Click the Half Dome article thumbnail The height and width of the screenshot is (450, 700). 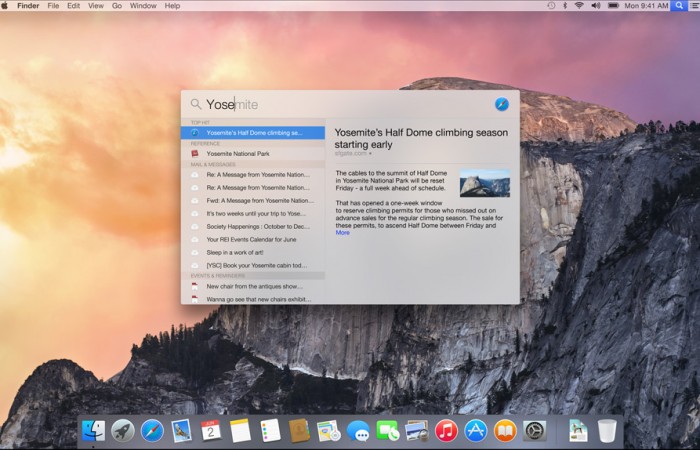point(484,183)
